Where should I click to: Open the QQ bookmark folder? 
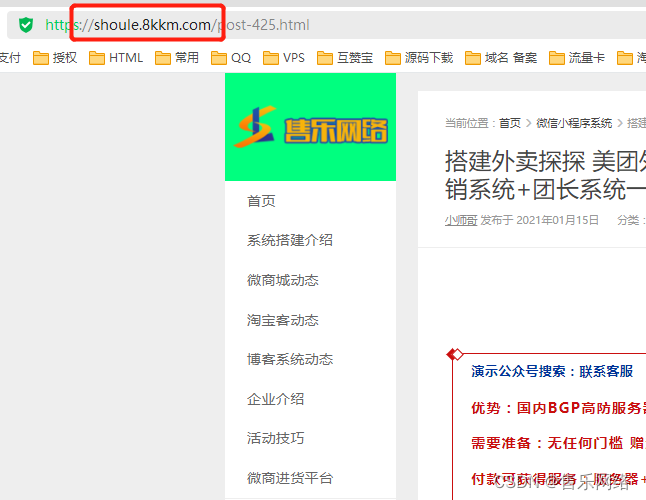[231, 58]
